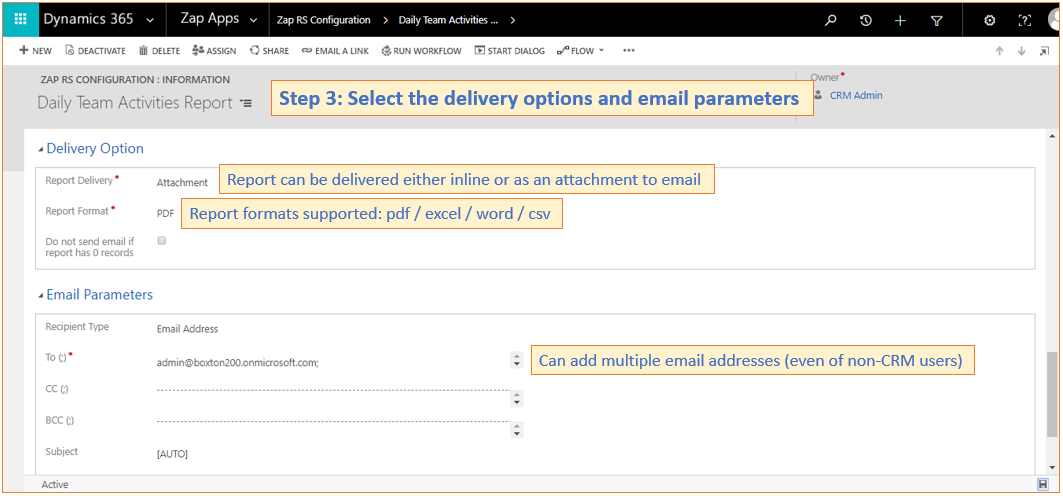Click the vertical scrollbar thumb
The height and width of the screenshot is (496, 1063).
(1051, 394)
